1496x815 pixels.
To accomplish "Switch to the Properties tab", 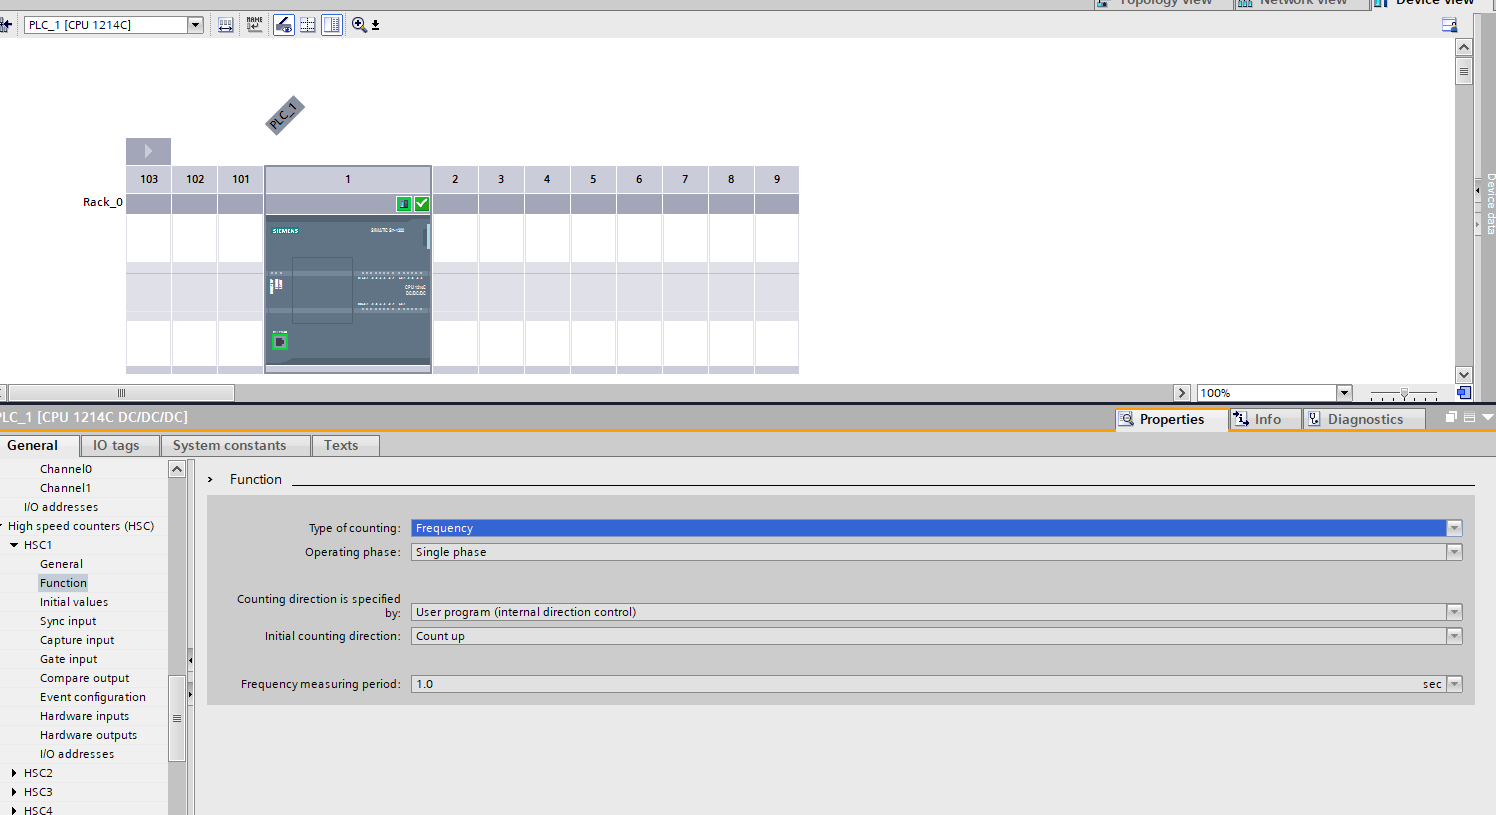I will 1172,419.
